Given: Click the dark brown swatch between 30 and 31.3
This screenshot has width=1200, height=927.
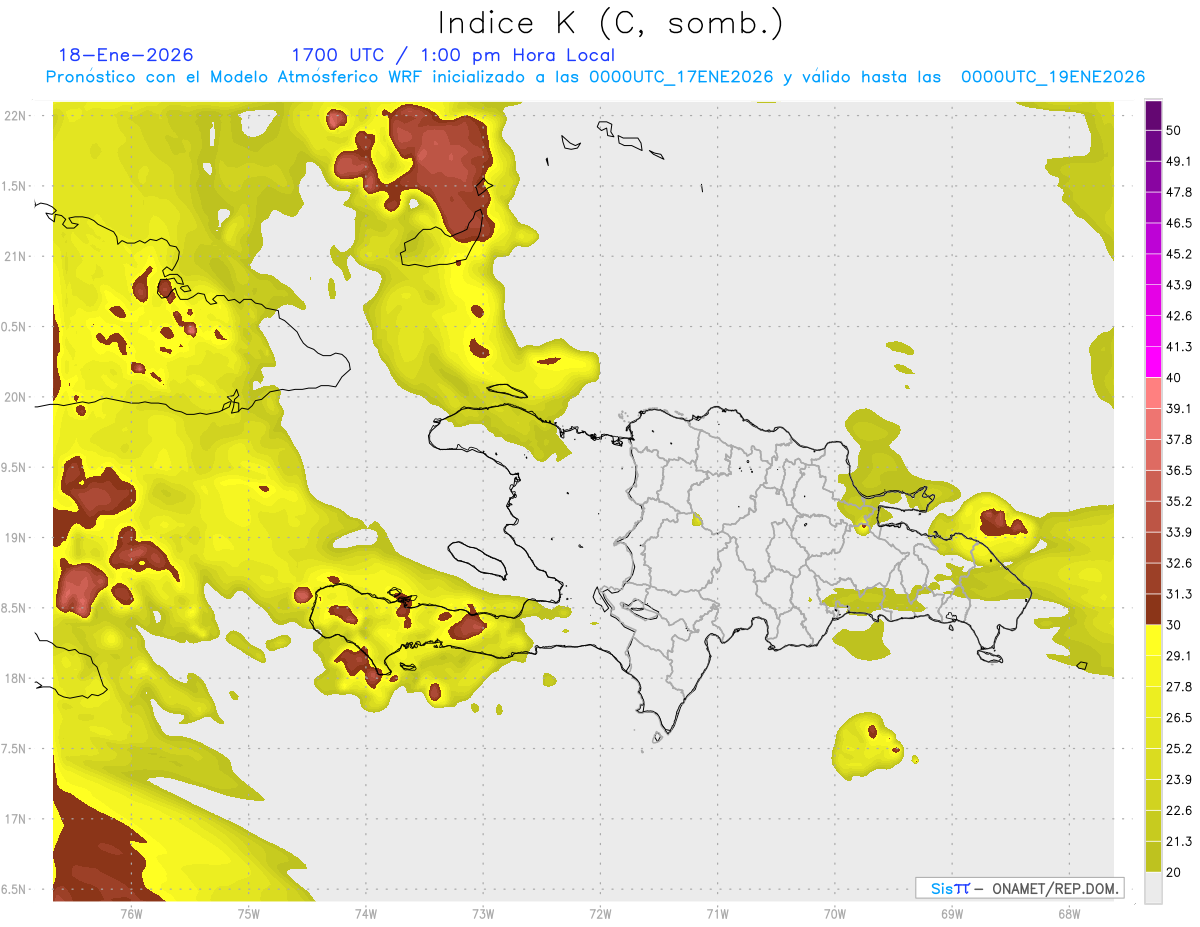Looking at the screenshot, I should point(1154,609).
